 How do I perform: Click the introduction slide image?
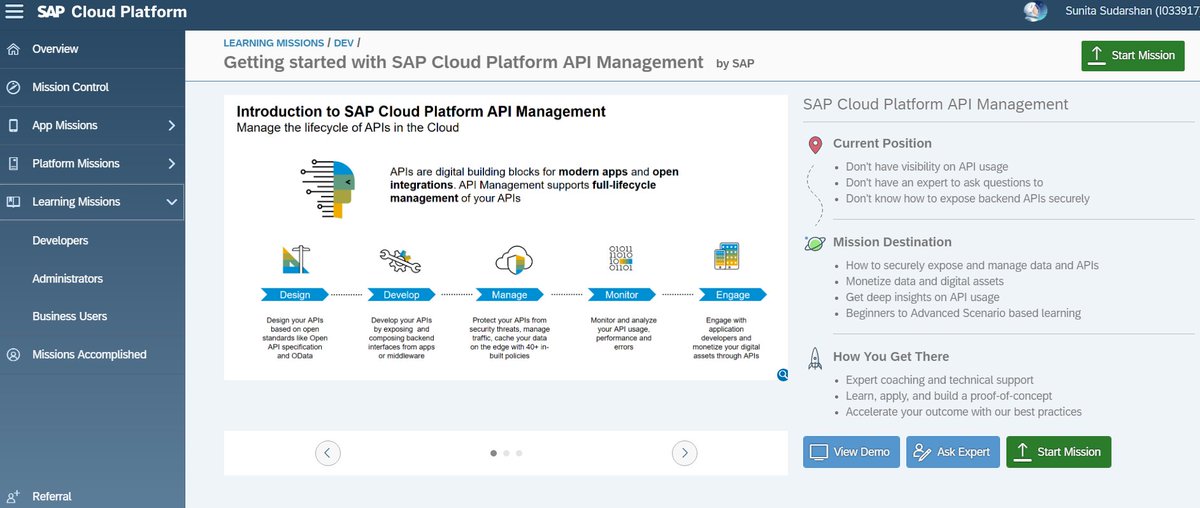pos(506,238)
